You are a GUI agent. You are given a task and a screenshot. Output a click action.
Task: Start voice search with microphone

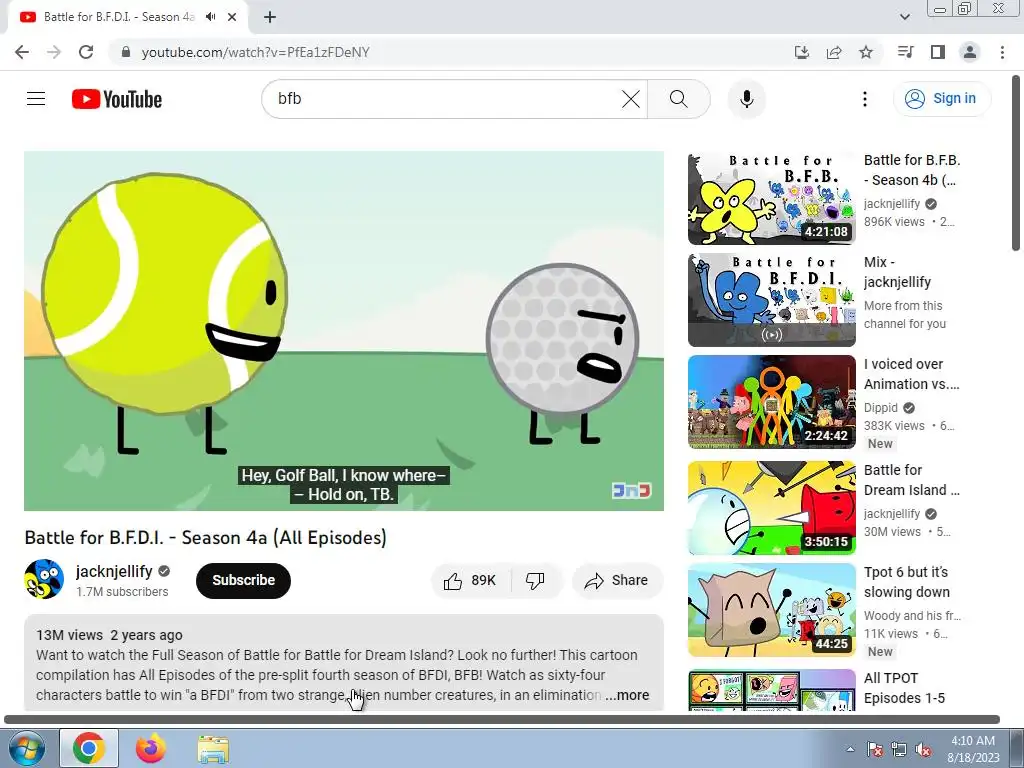tap(746, 99)
